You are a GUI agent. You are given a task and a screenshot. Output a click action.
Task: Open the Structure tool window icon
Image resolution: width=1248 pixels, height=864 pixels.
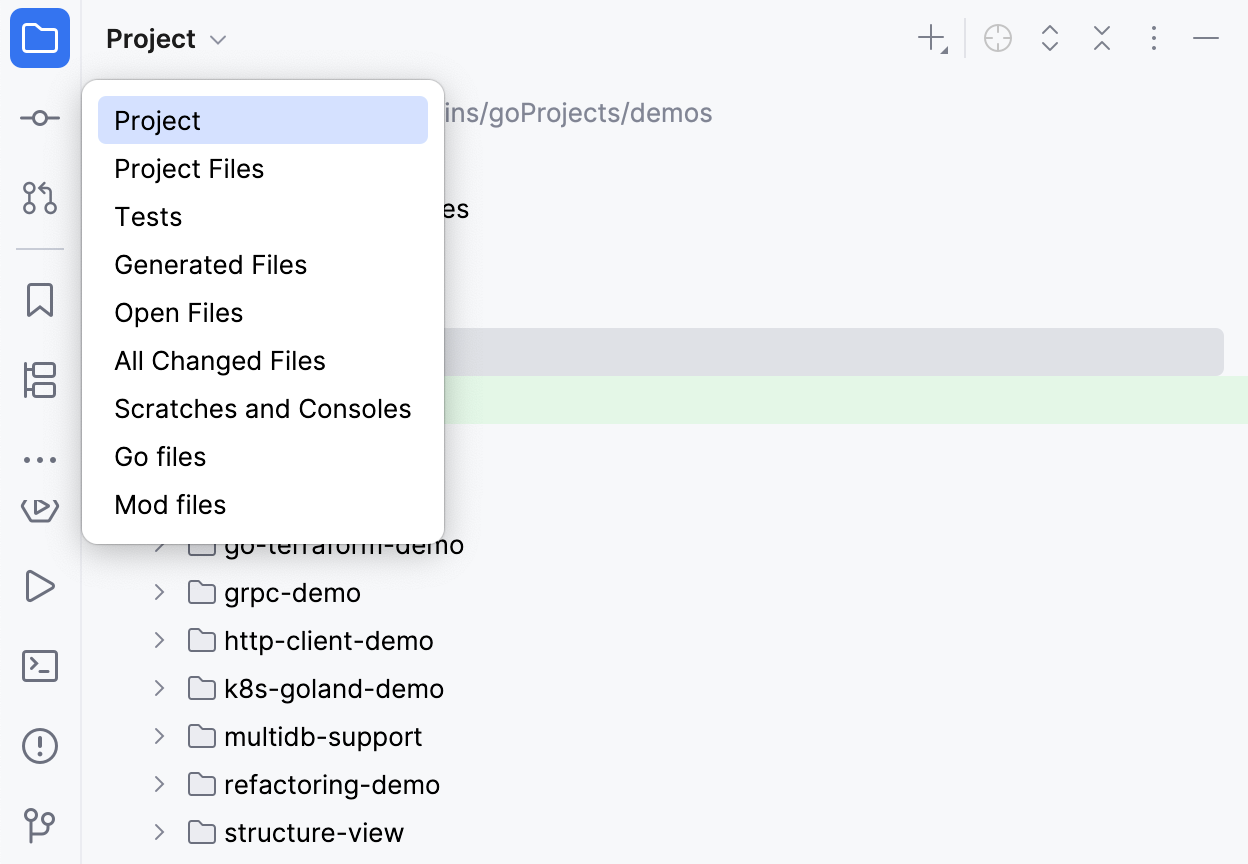pos(39,380)
